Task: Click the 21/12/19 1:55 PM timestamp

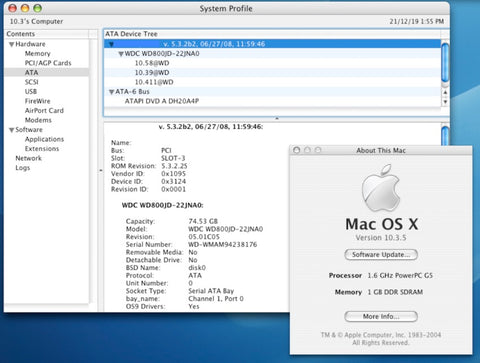Action: pos(417,21)
